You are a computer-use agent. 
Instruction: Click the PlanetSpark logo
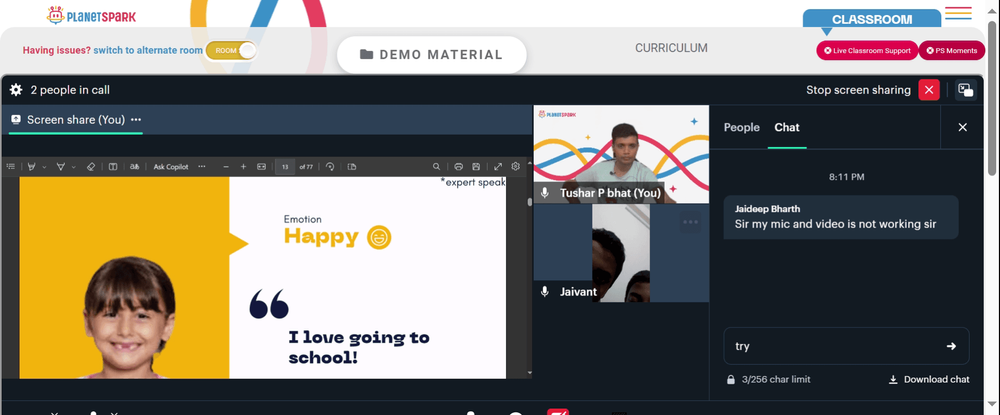pyautogui.click(x=91, y=15)
